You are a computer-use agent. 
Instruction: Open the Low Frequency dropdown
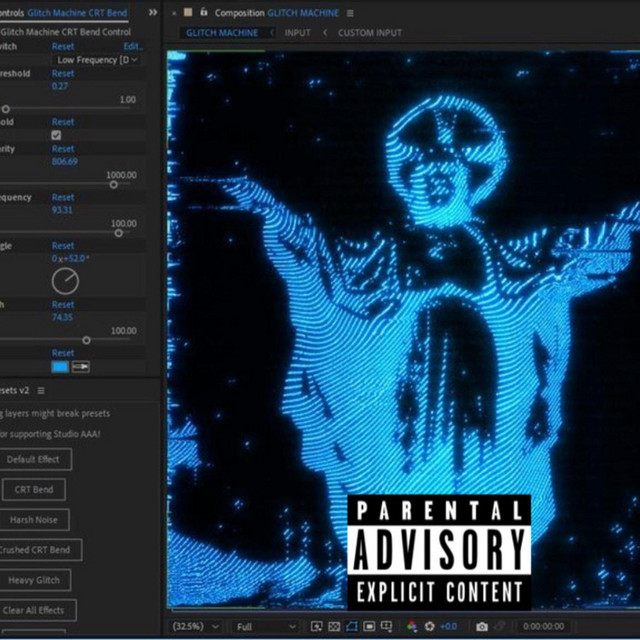[97, 60]
